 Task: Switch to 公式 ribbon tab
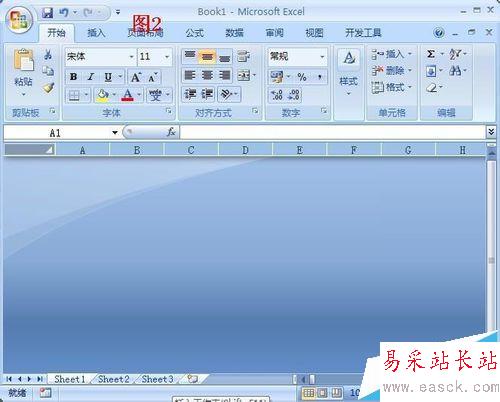pyautogui.click(x=195, y=33)
